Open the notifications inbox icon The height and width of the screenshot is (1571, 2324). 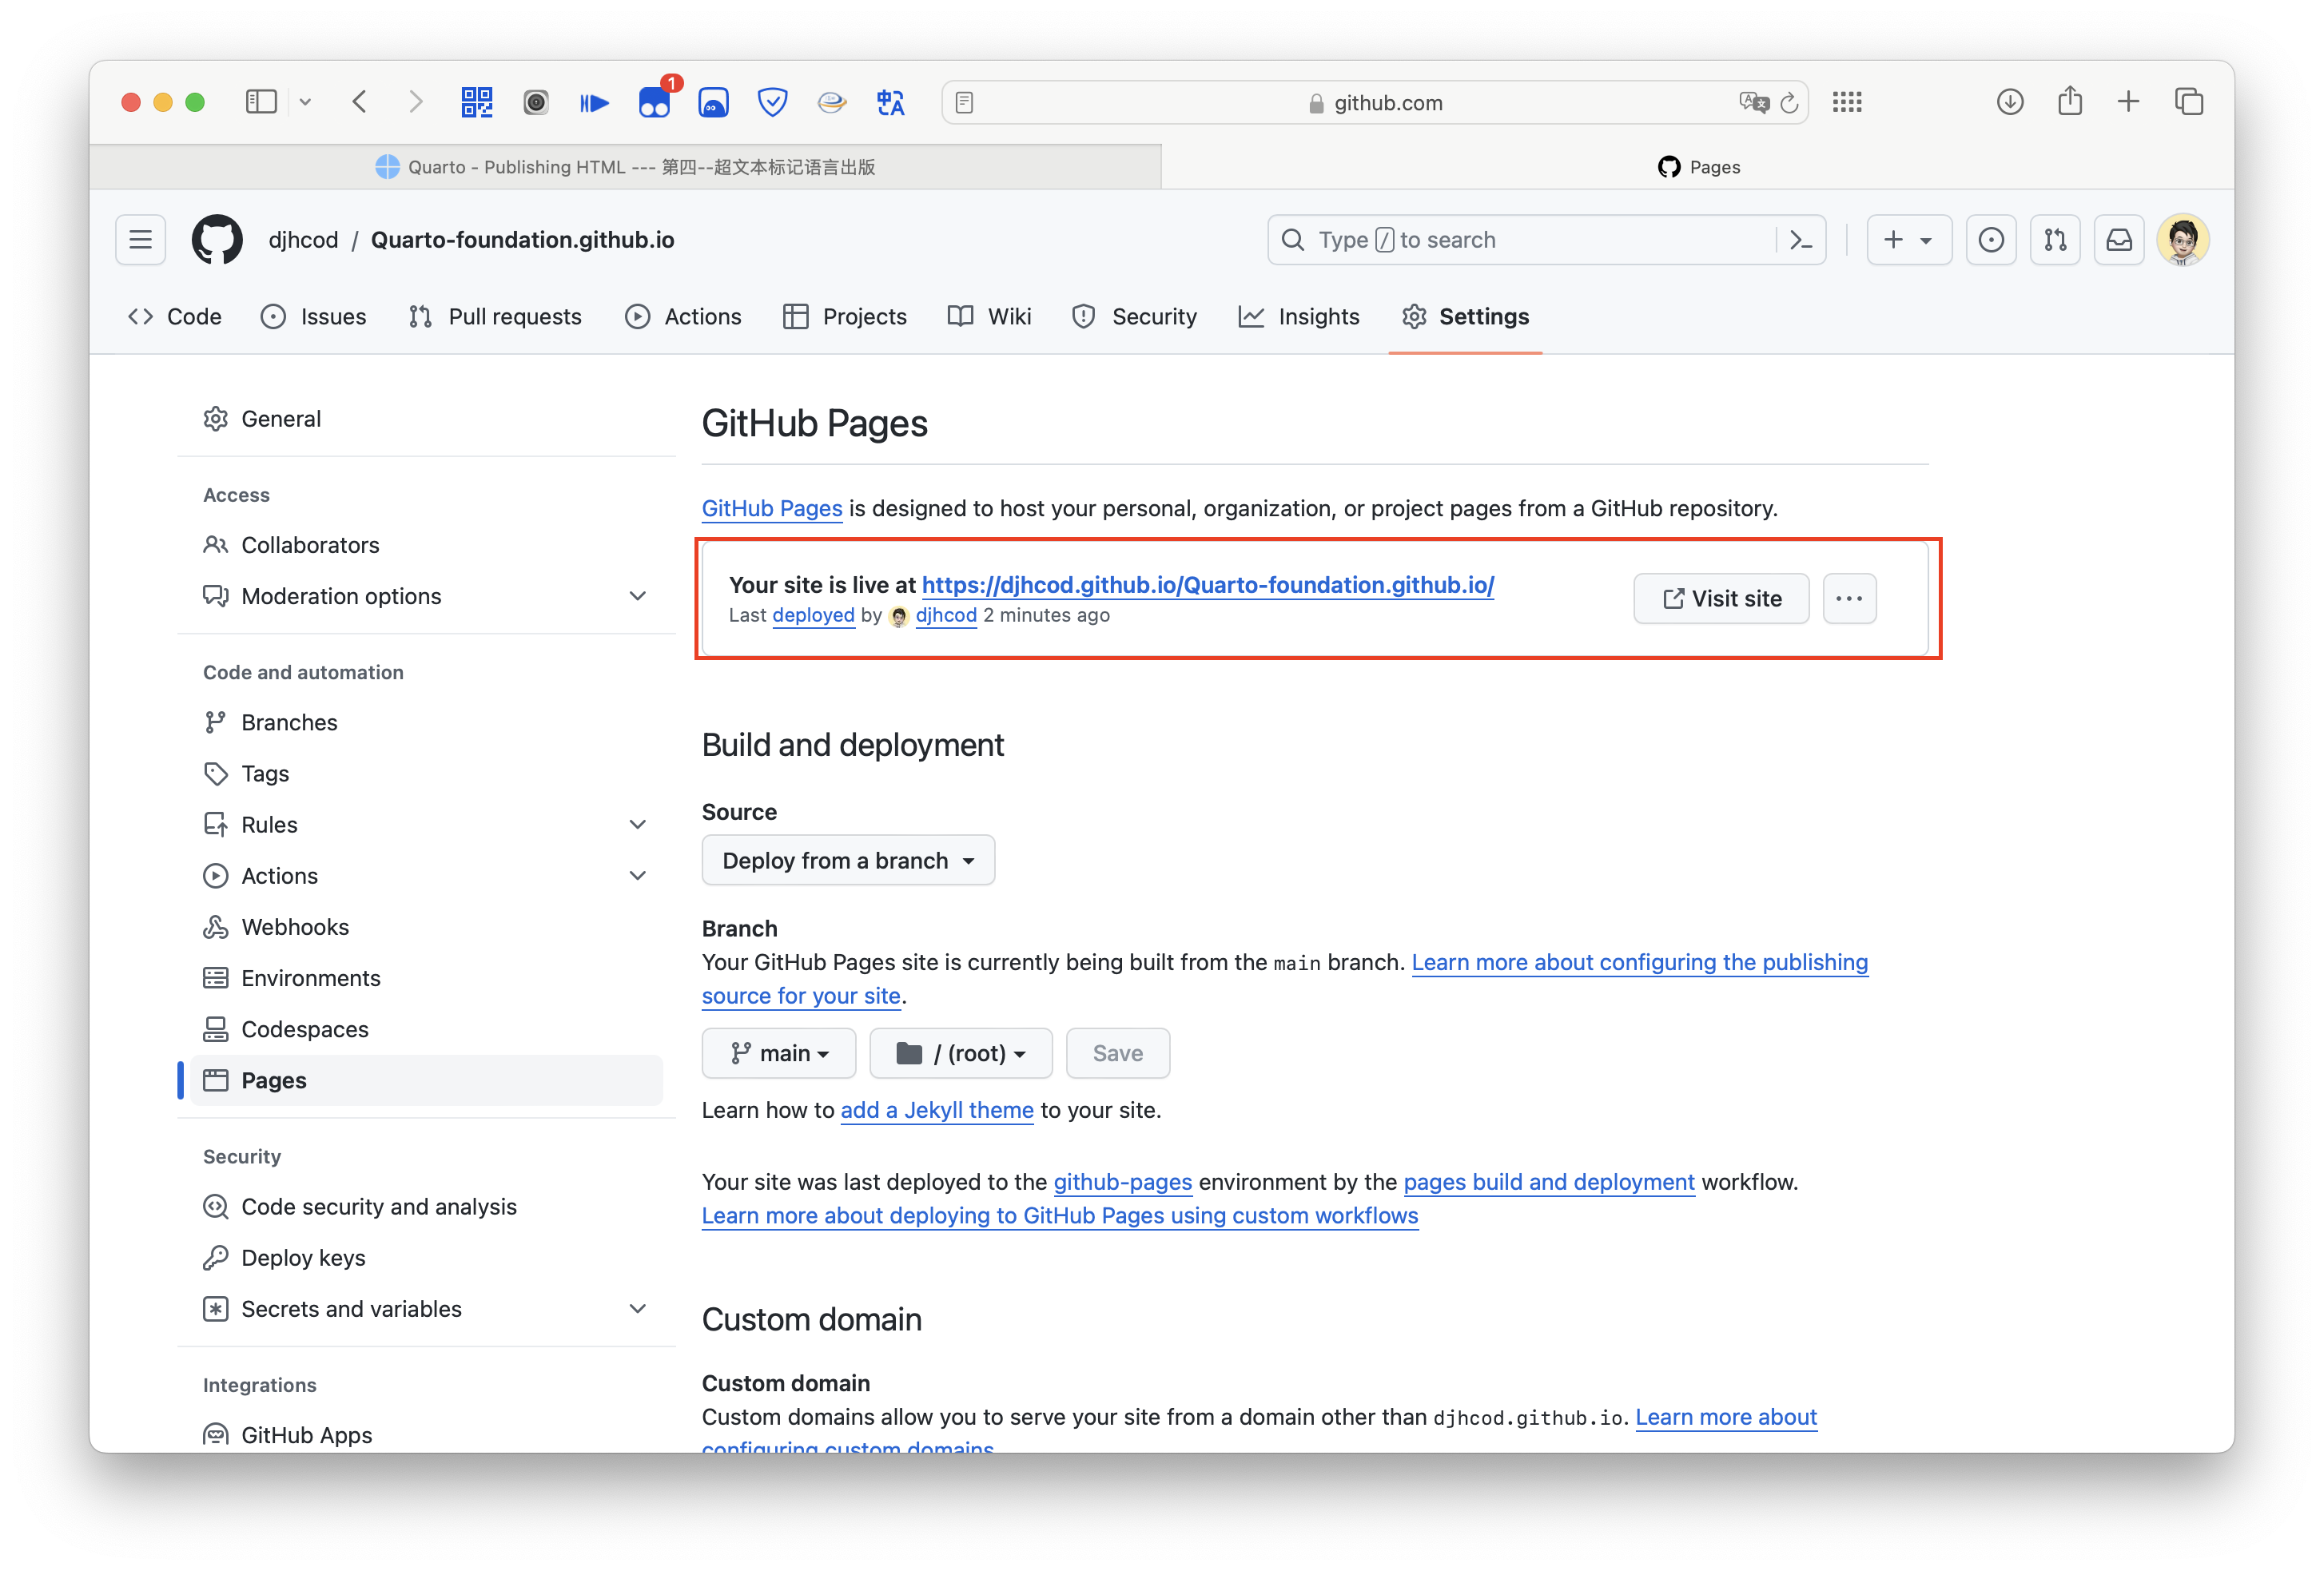[2118, 240]
